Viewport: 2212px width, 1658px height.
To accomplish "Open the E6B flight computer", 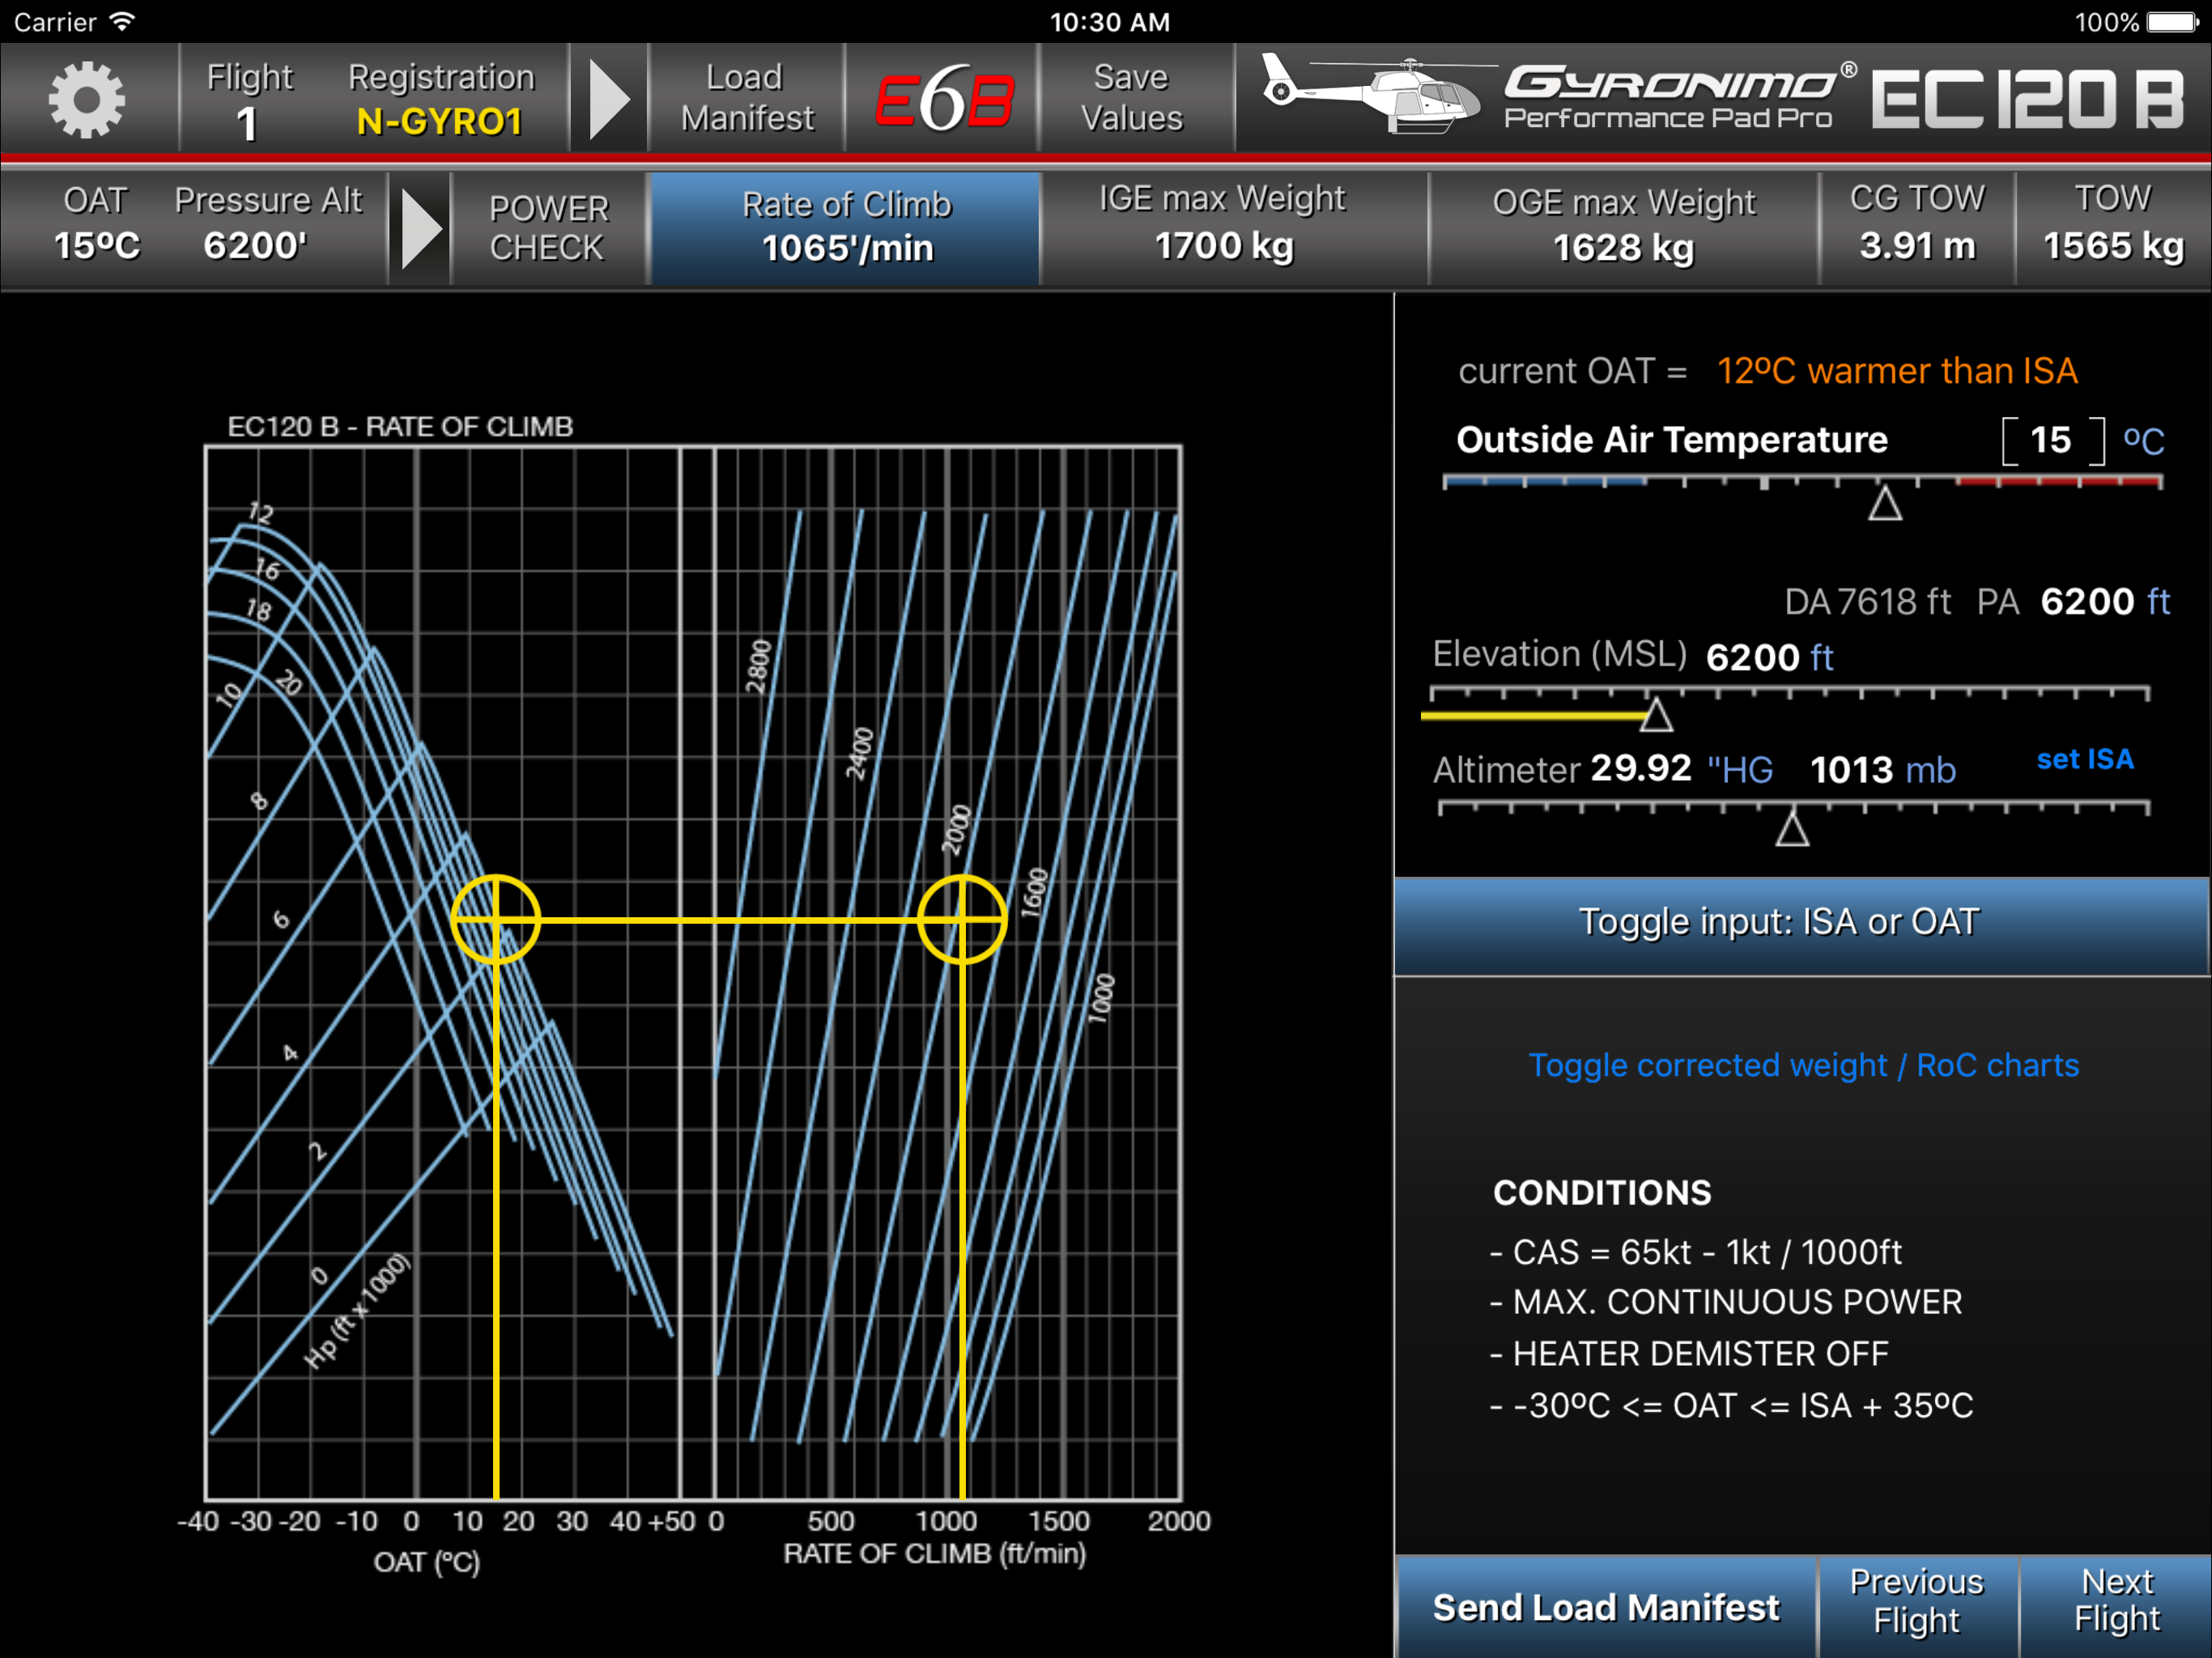I will coord(943,99).
